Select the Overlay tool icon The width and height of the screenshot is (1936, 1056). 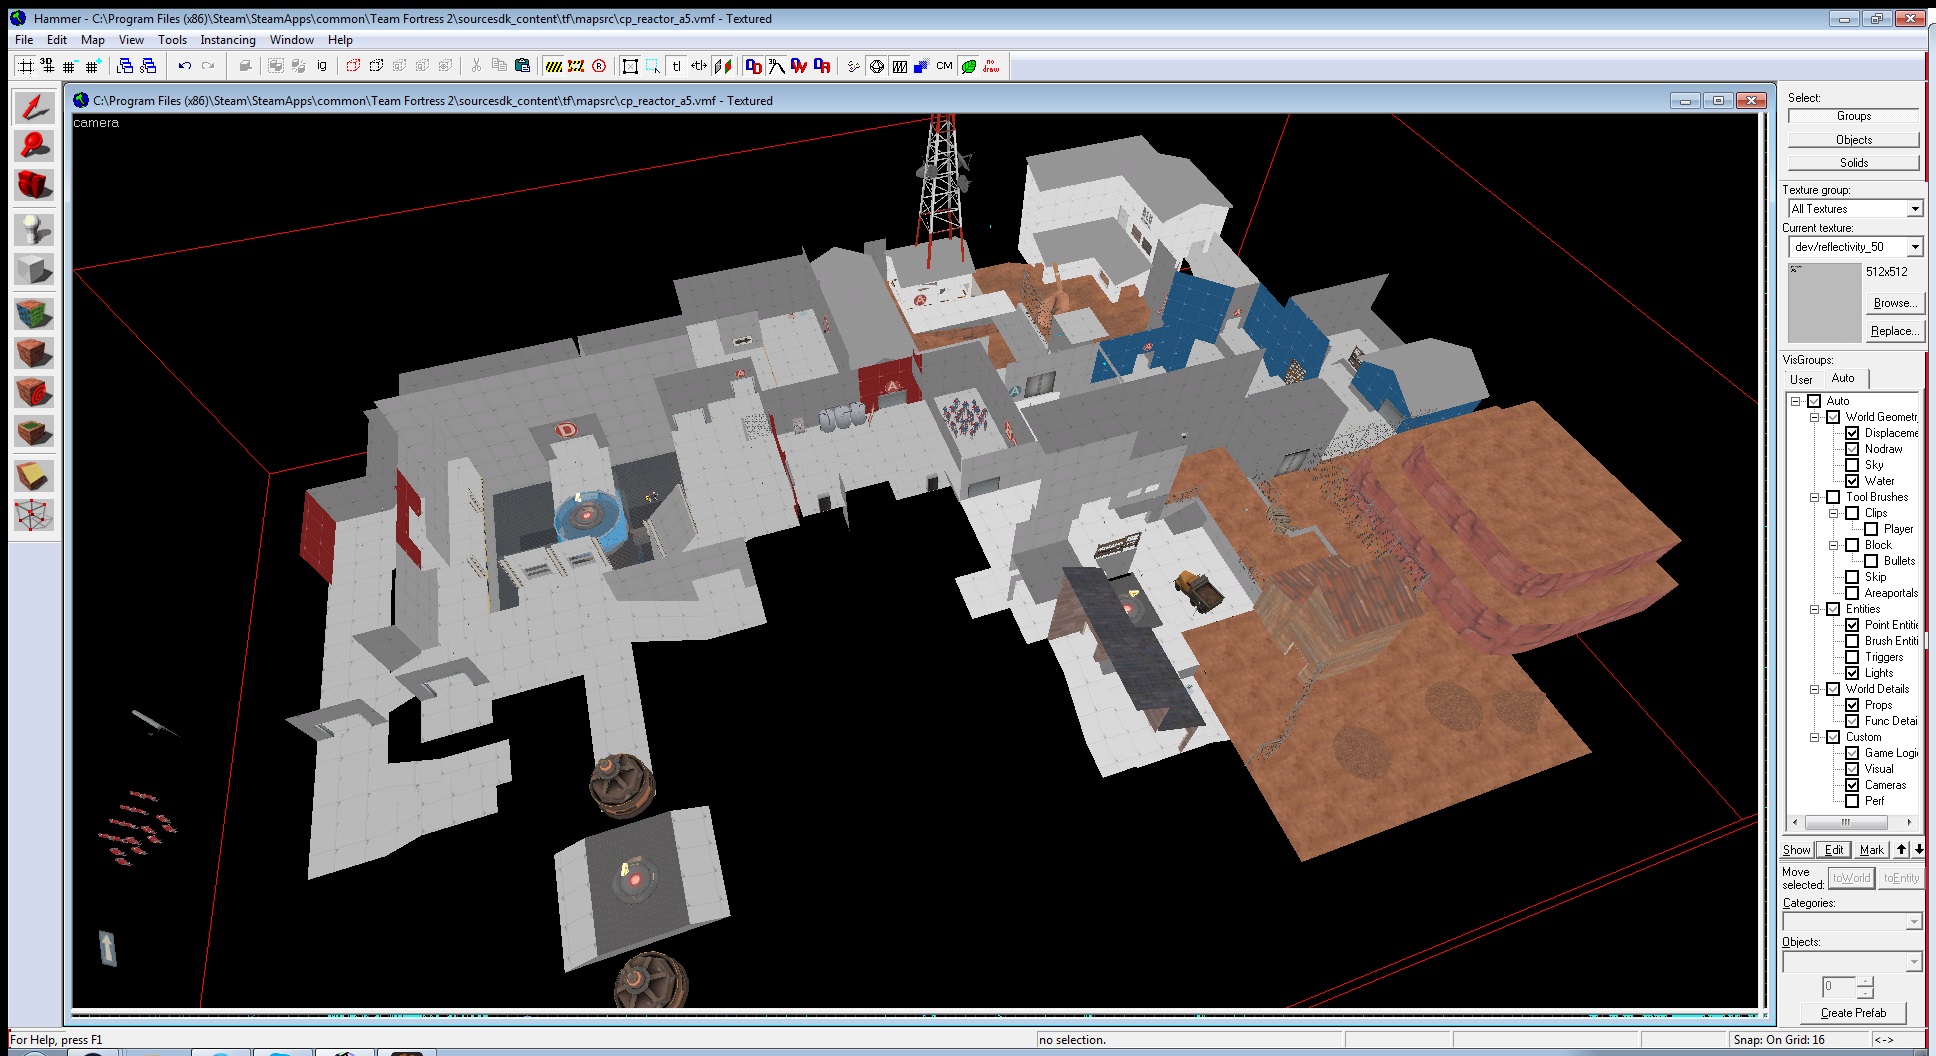pyautogui.click(x=34, y=433)
